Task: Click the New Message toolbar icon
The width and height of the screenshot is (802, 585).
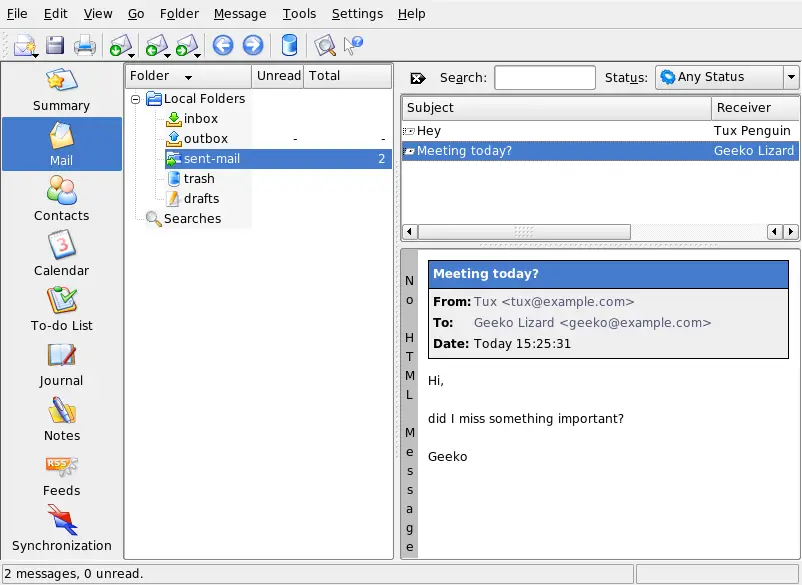Action: tap(24, 45)
